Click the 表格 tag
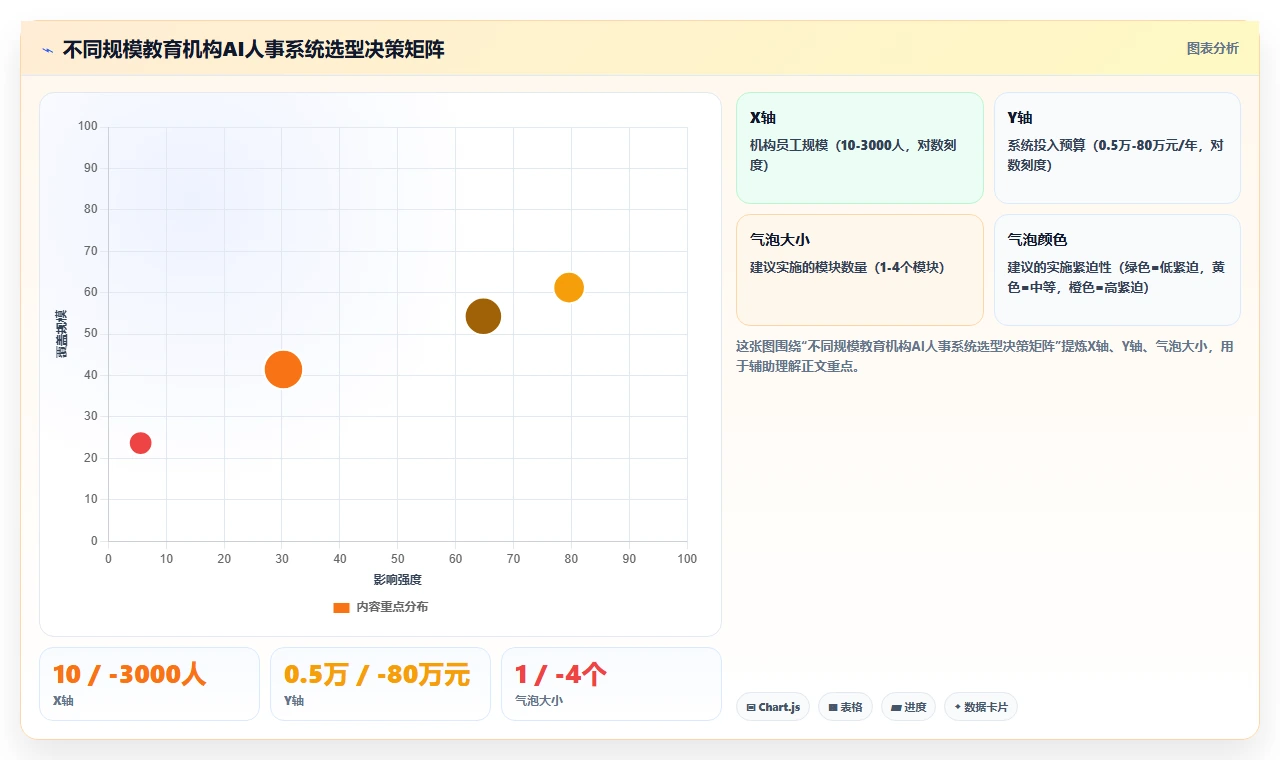1280x760 pixels. [845, 707]
